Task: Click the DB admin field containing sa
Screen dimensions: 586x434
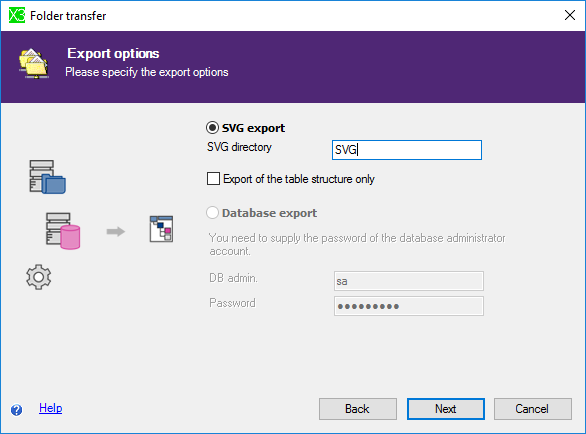Action: tap(409, 281)
